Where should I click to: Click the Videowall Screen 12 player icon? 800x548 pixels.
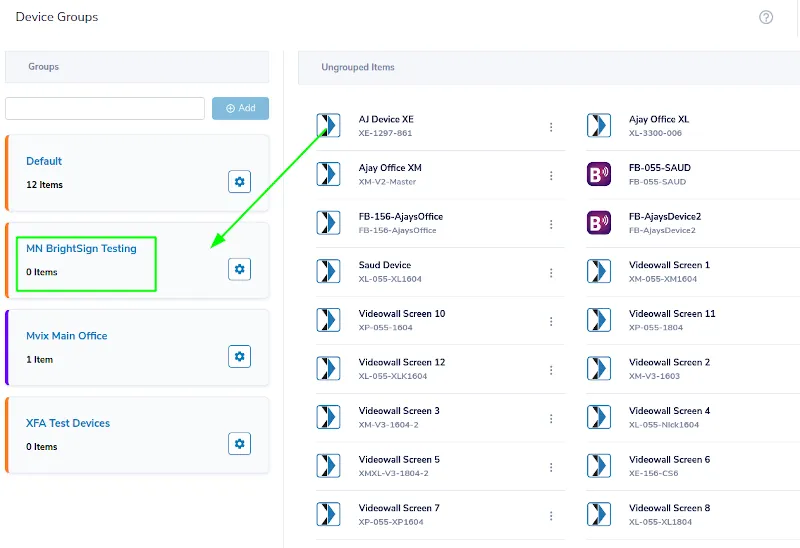pyautogui.click(x=328, y=368)
